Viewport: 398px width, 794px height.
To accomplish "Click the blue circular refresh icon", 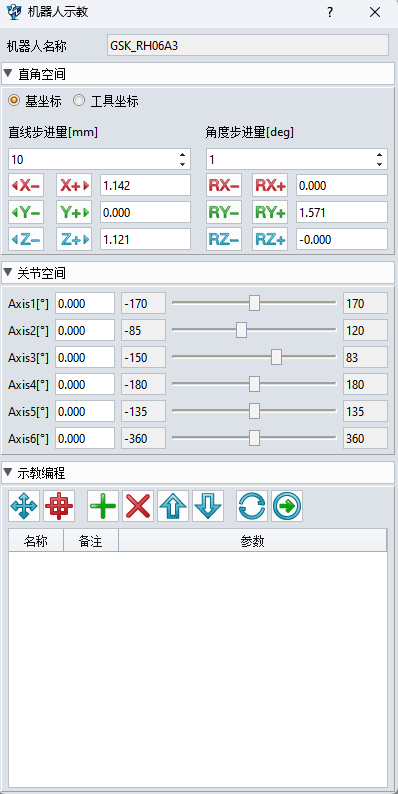I will (x=252, y=506).
